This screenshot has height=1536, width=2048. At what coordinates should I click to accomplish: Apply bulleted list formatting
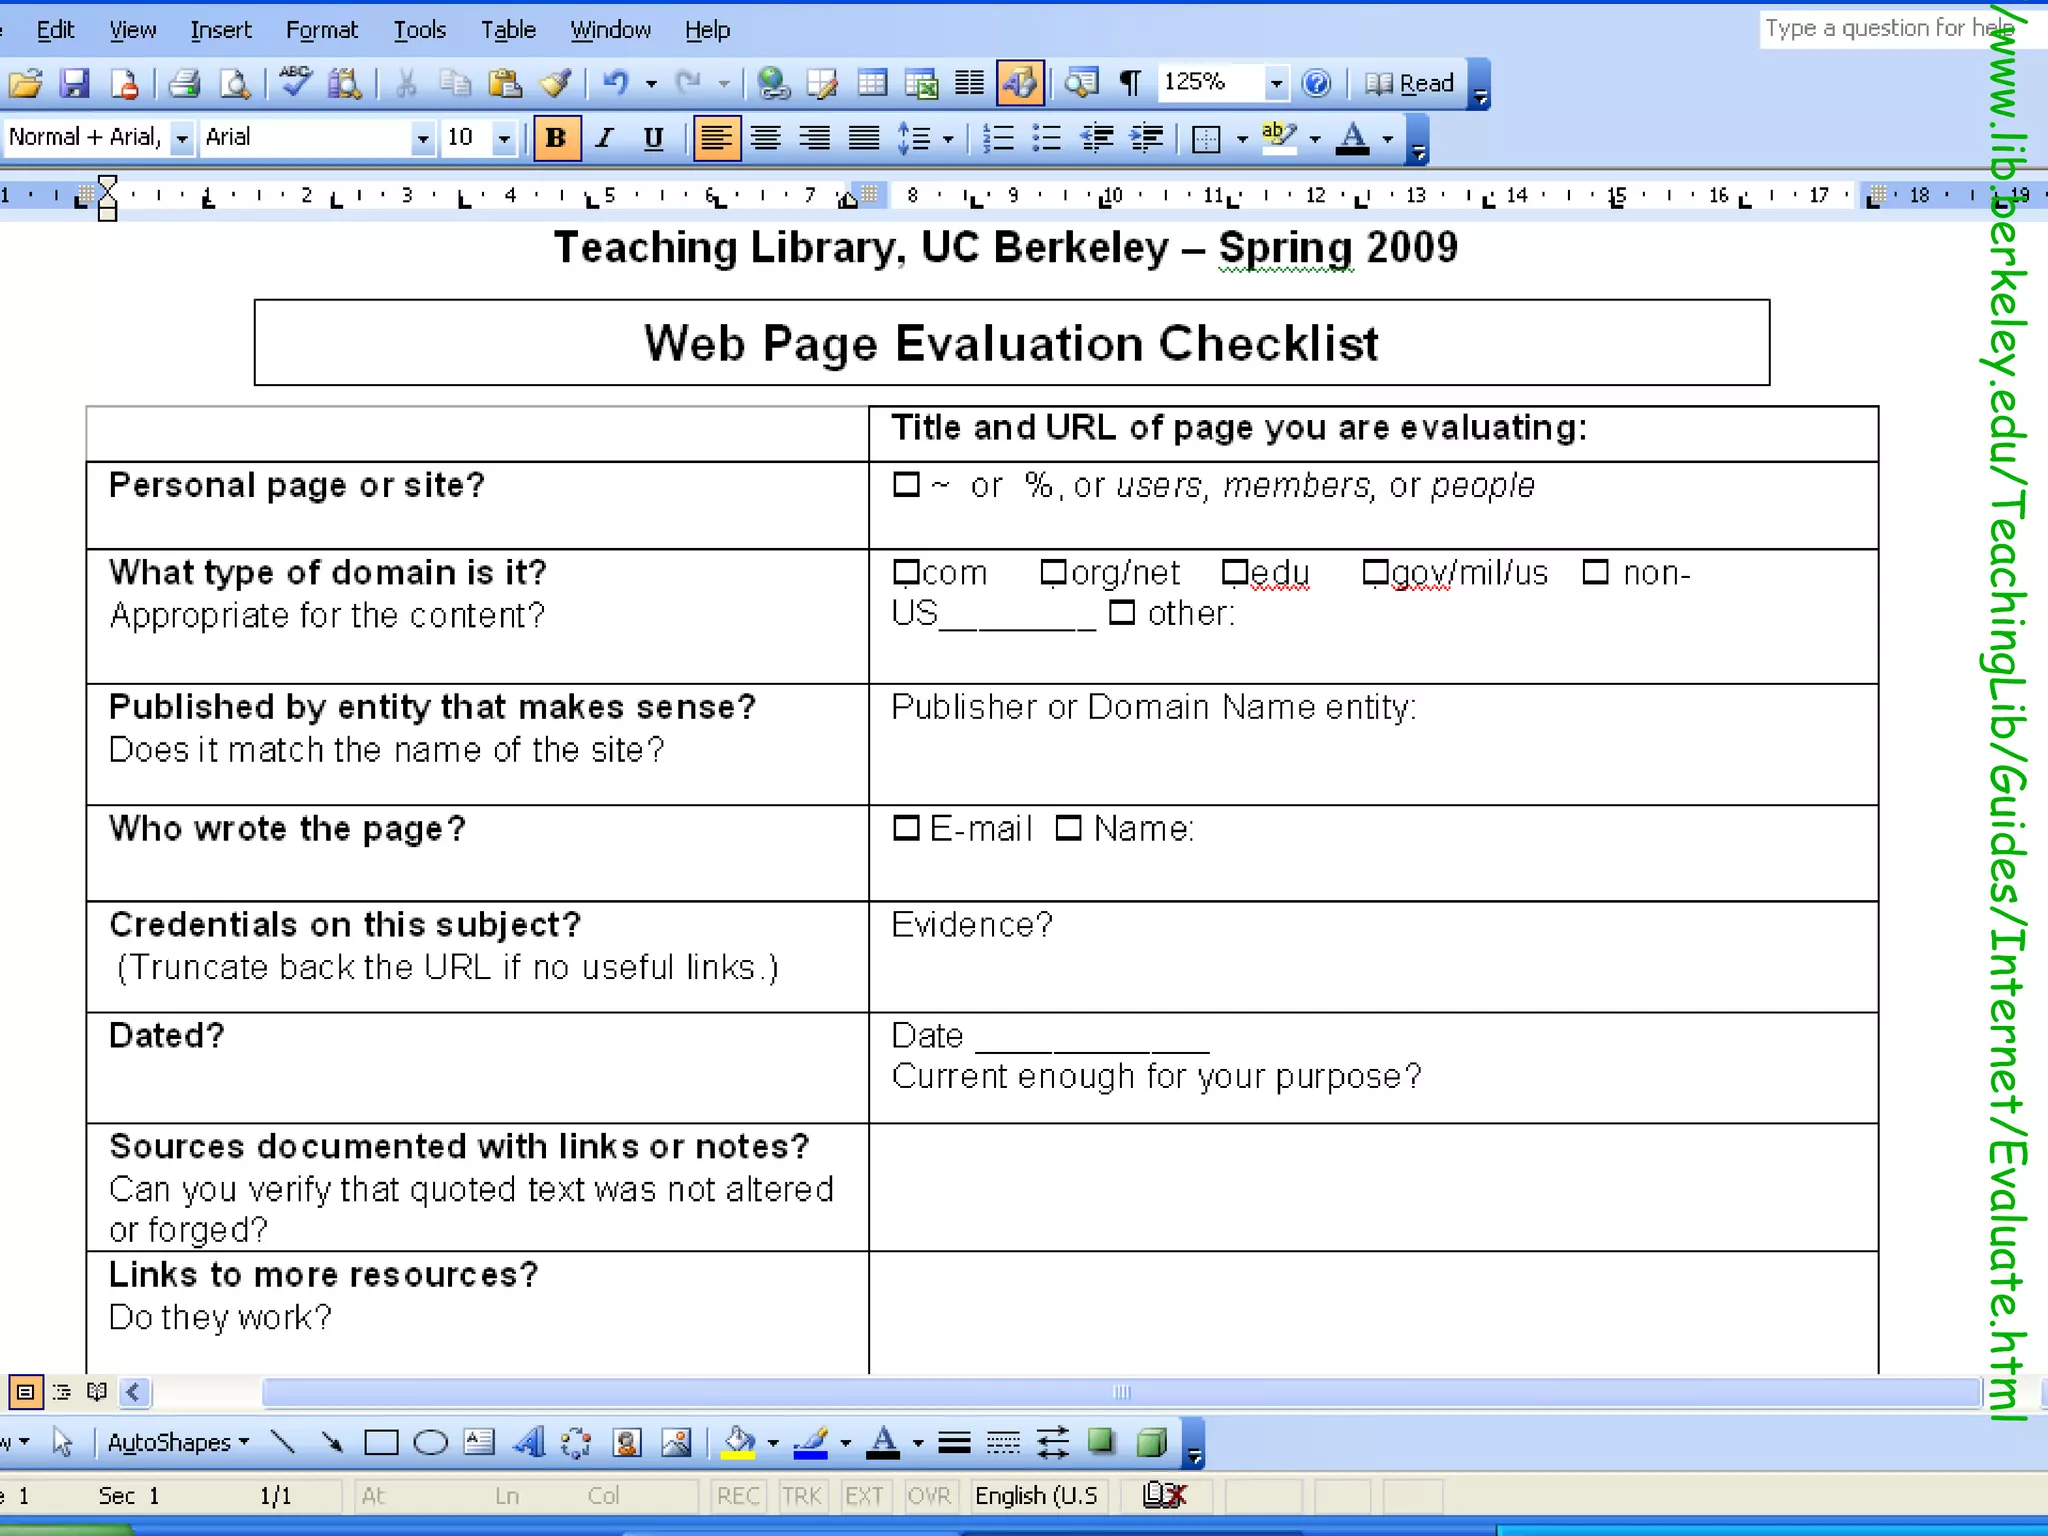pyautogui.click(x=1047, y=138)
